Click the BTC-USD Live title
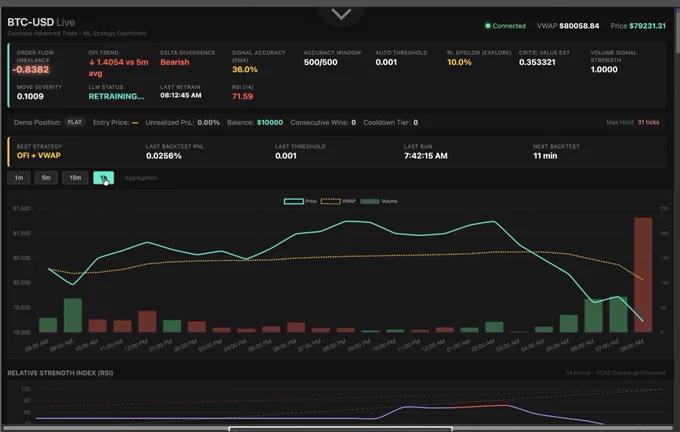The height and width of the screenshot is (432, 680). click(x=41, y=22)
